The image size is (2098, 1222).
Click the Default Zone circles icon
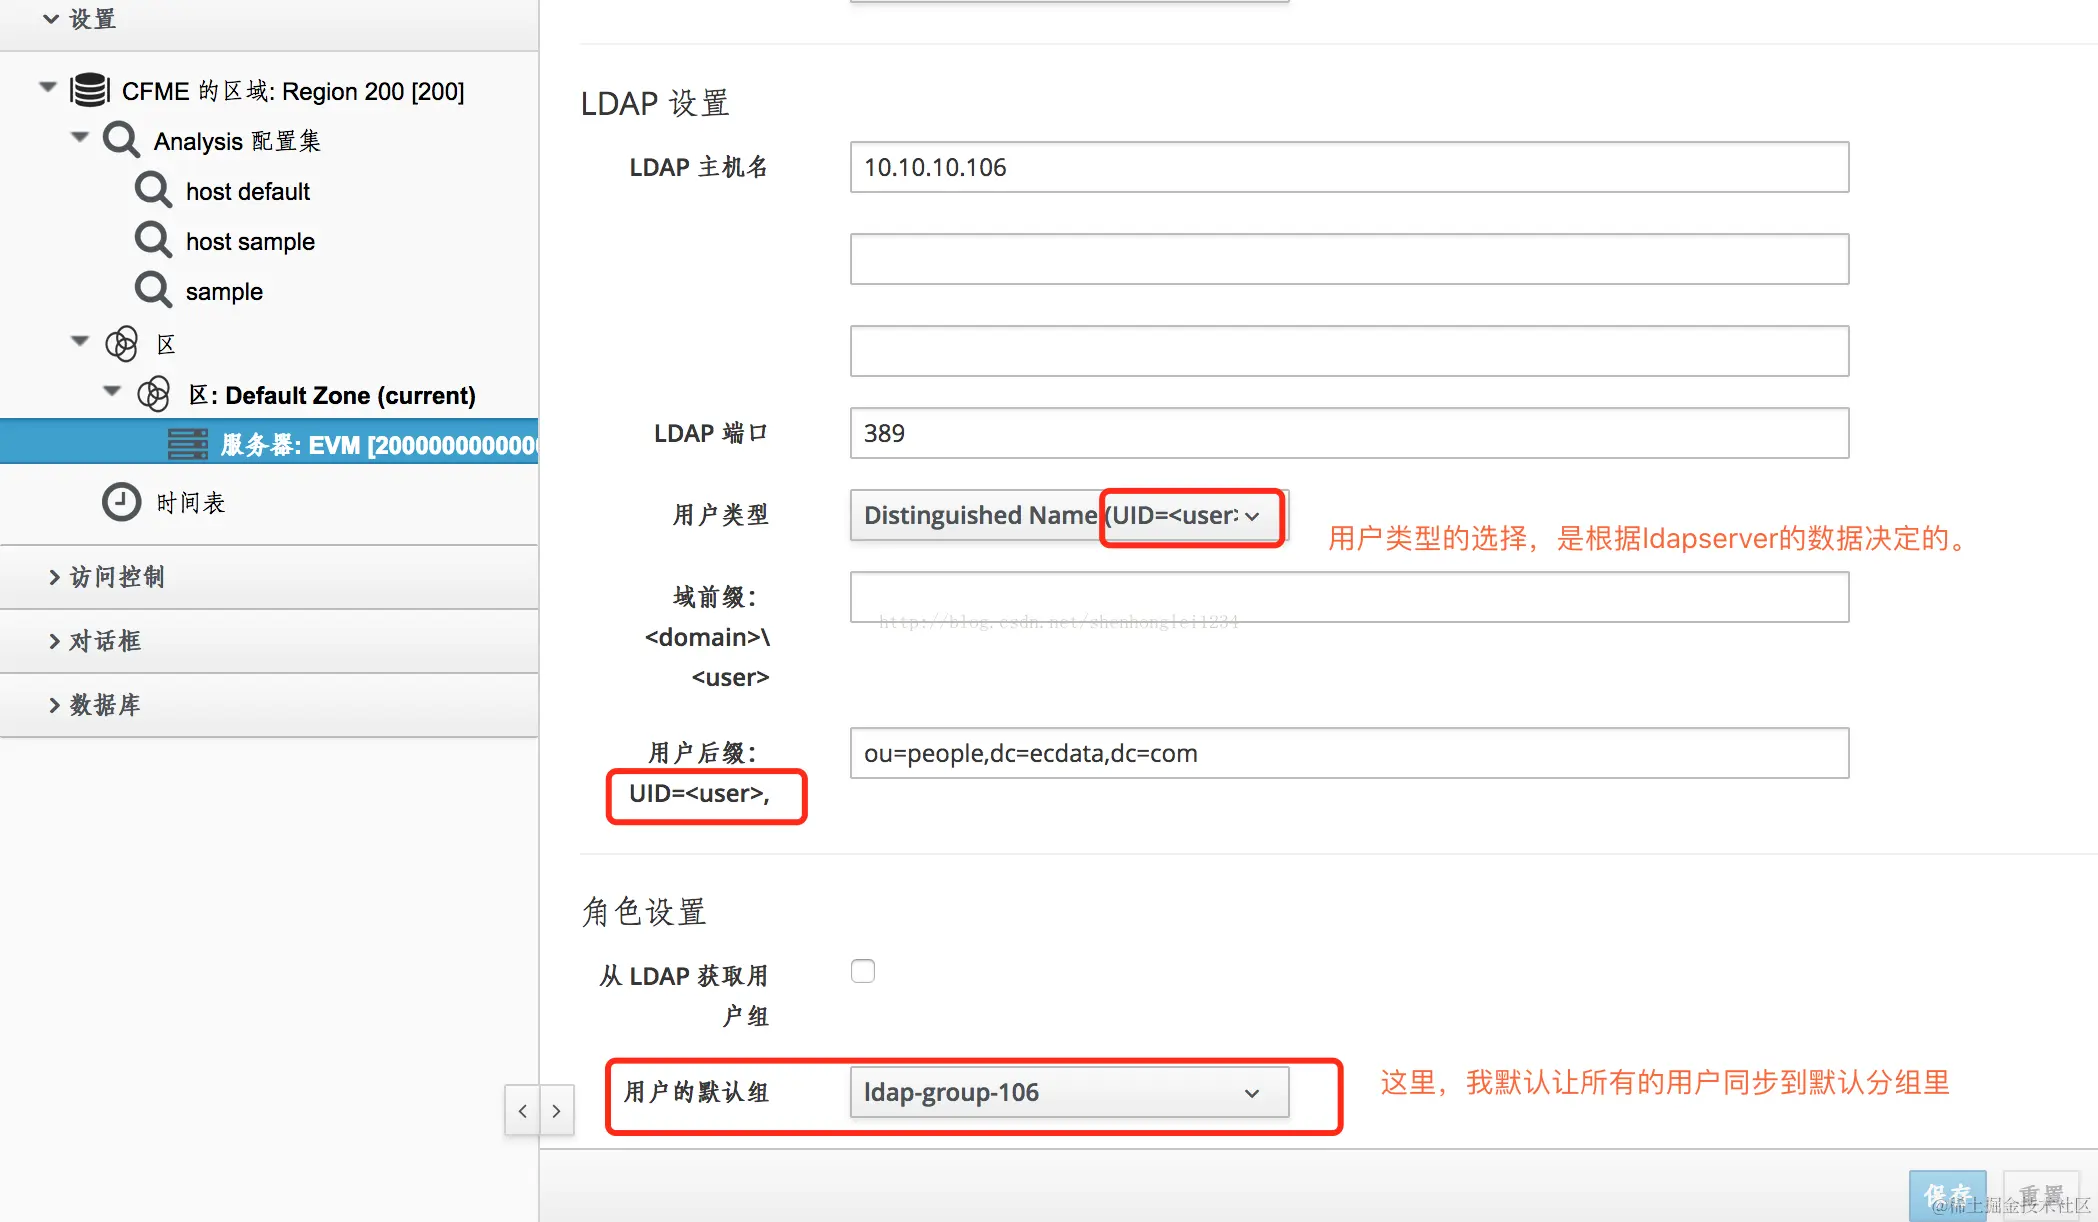click(153, 394)
